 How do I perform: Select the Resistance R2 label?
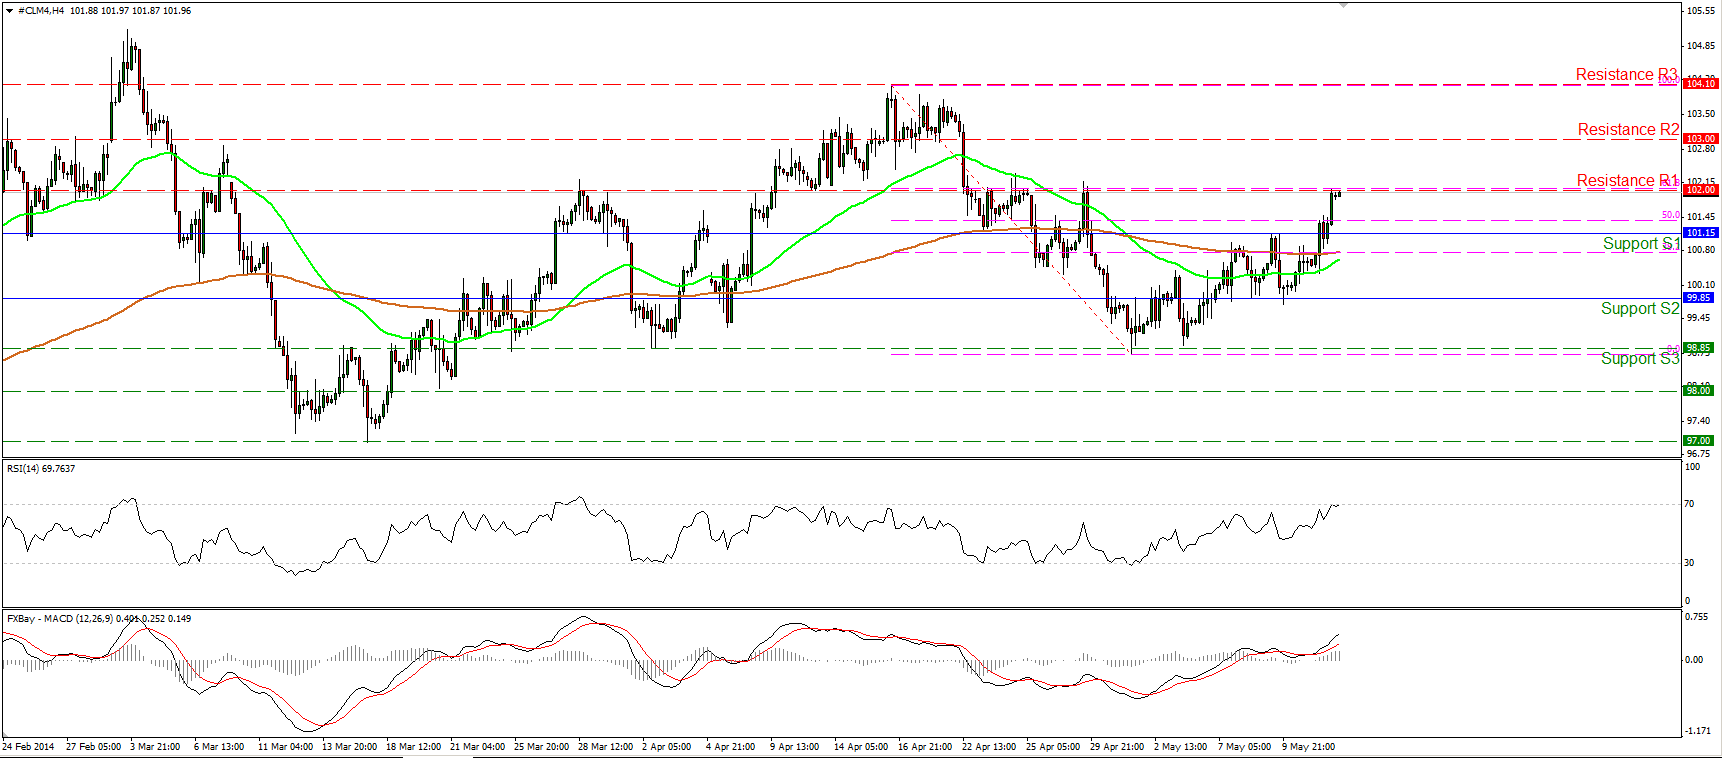1628,130
